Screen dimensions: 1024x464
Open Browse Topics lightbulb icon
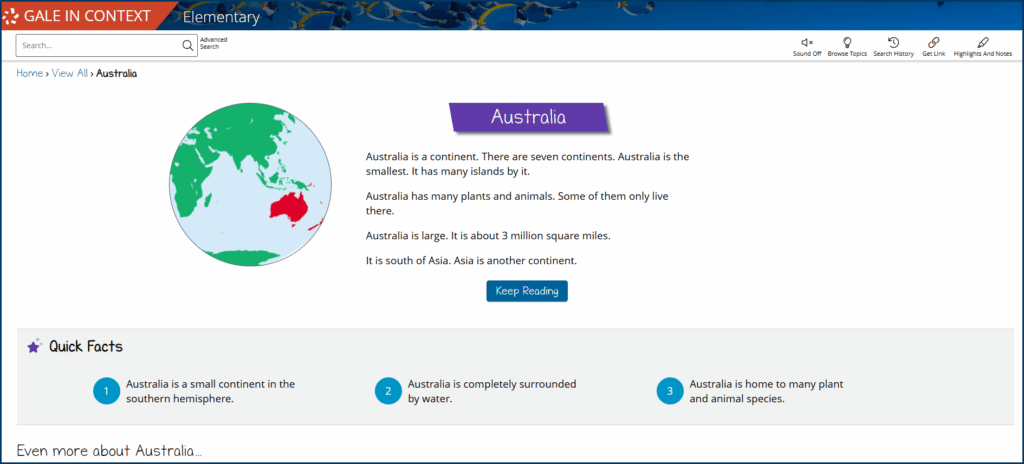coord(847,42)
